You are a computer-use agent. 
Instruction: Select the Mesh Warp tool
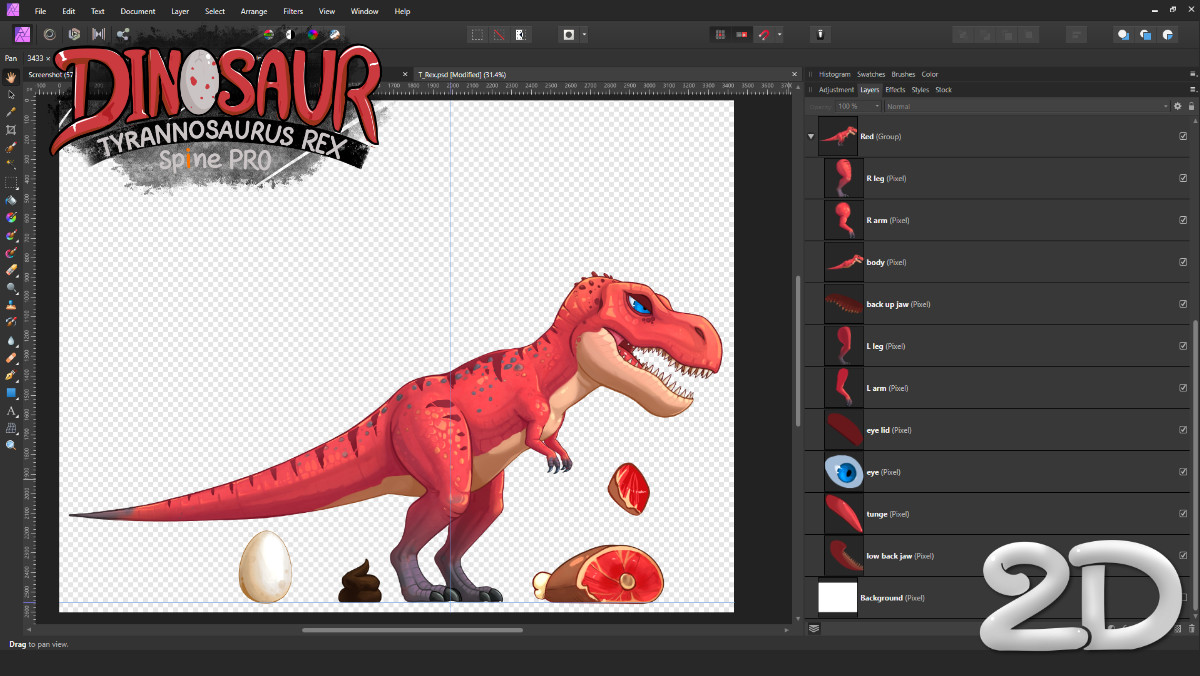pyautogui.click(x=11, y=427)
